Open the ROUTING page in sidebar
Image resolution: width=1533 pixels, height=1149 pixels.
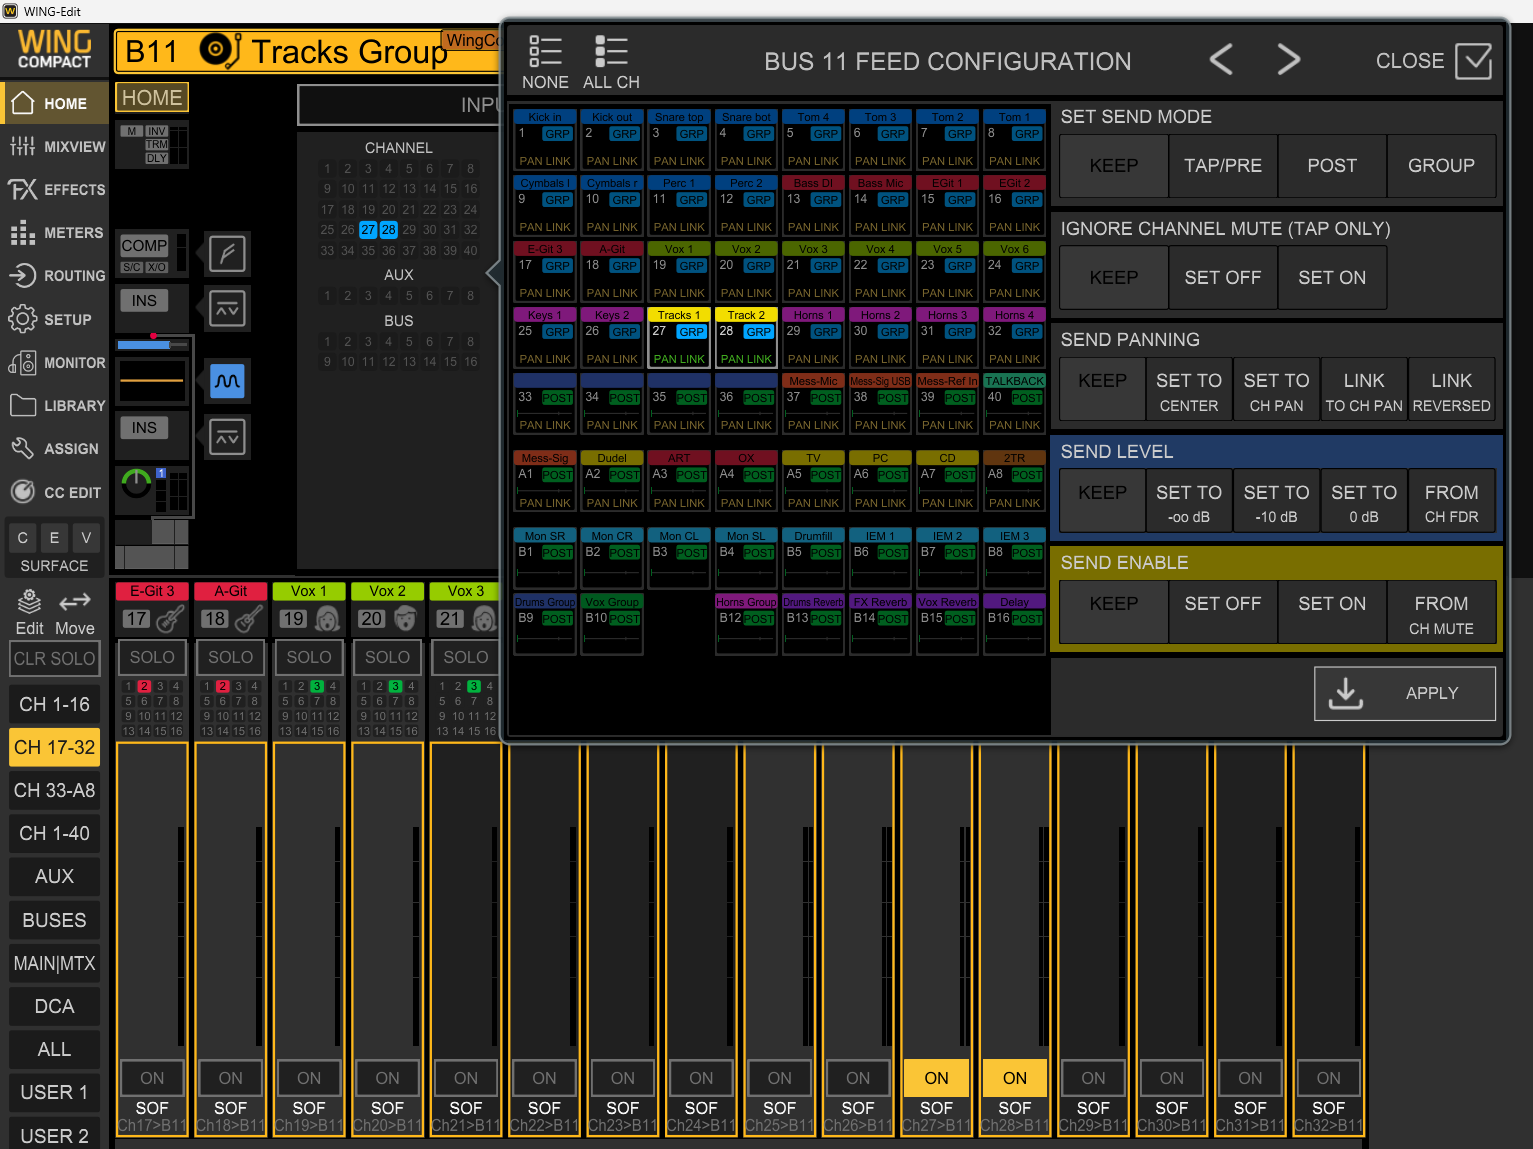(56, 275)
